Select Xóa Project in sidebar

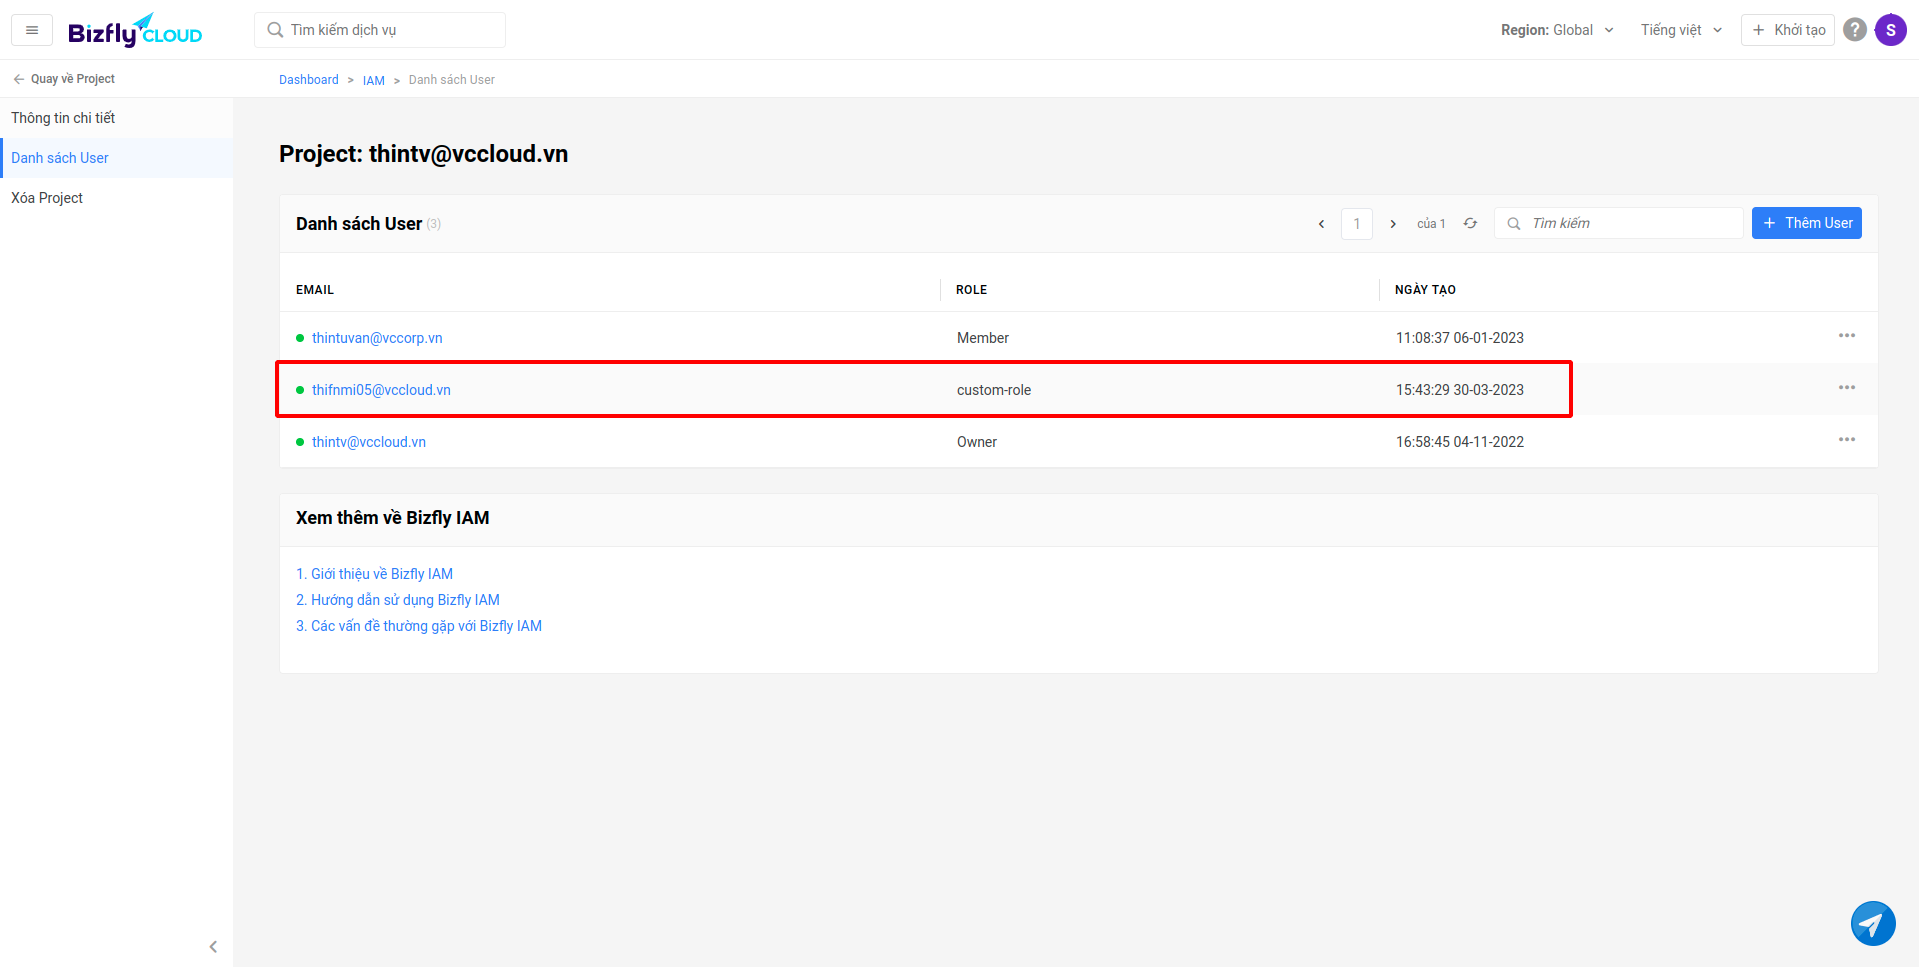click(x=47, y=198)
